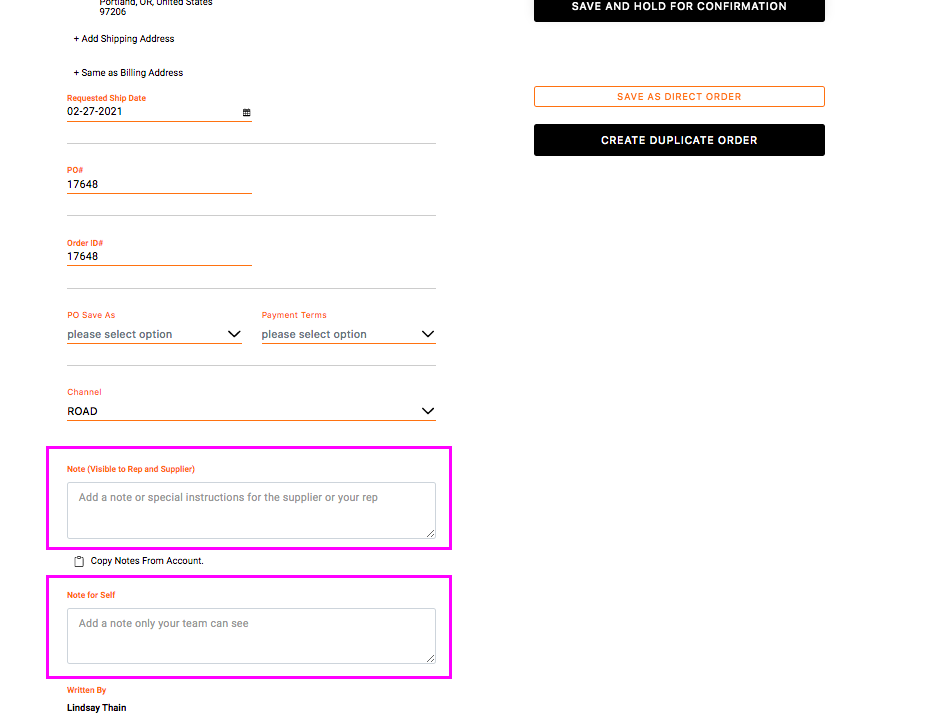Click the clipboard icon beside Copy Notes
This screenshot has height=728, width=925.
tap(79, 561)
